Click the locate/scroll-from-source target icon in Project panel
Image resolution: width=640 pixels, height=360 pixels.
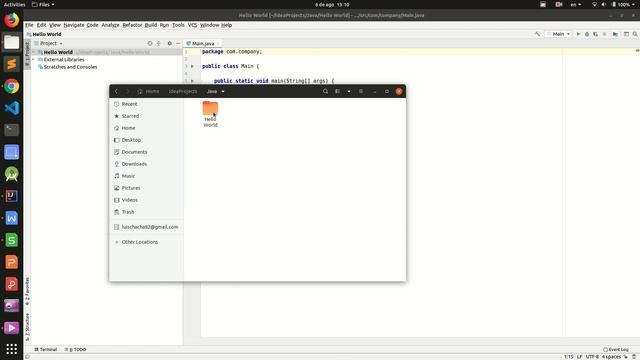point(150,43)
